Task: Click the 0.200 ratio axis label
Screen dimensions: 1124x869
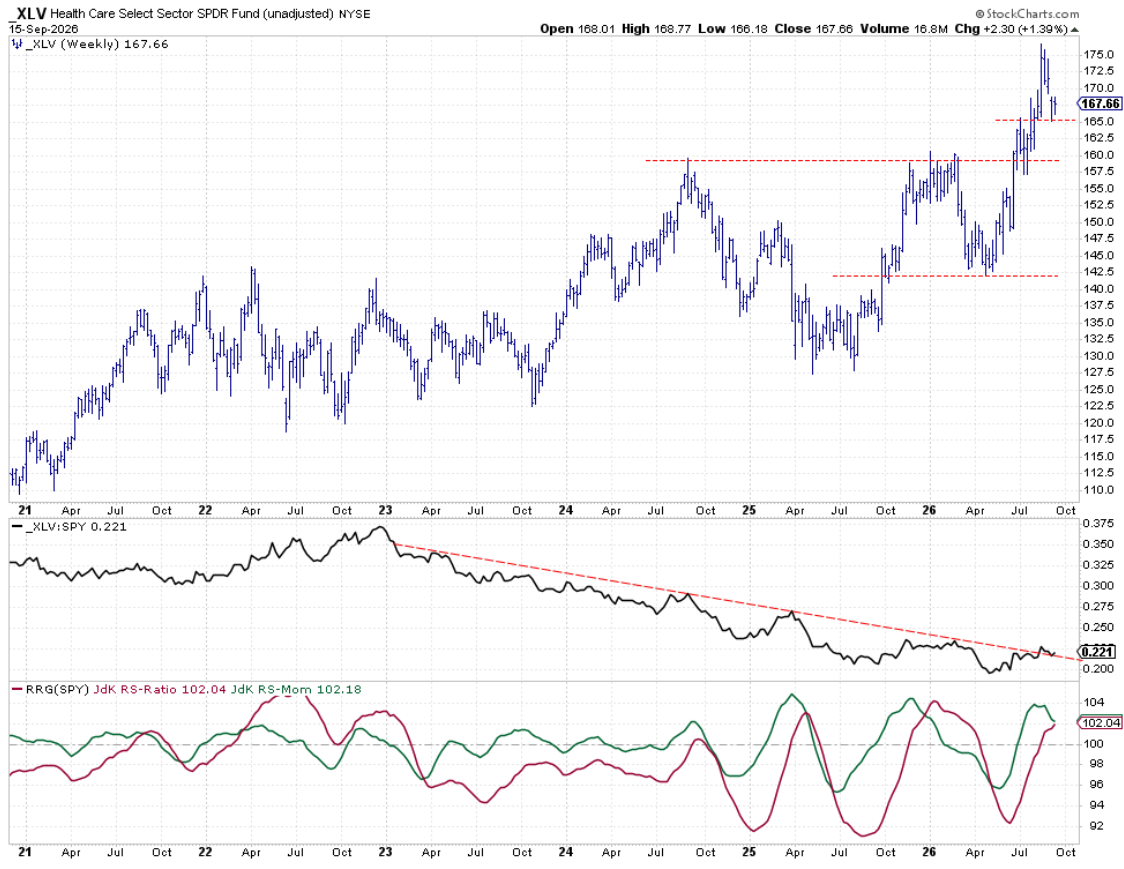Action: pyautogui.click(x=1098, y=669)
